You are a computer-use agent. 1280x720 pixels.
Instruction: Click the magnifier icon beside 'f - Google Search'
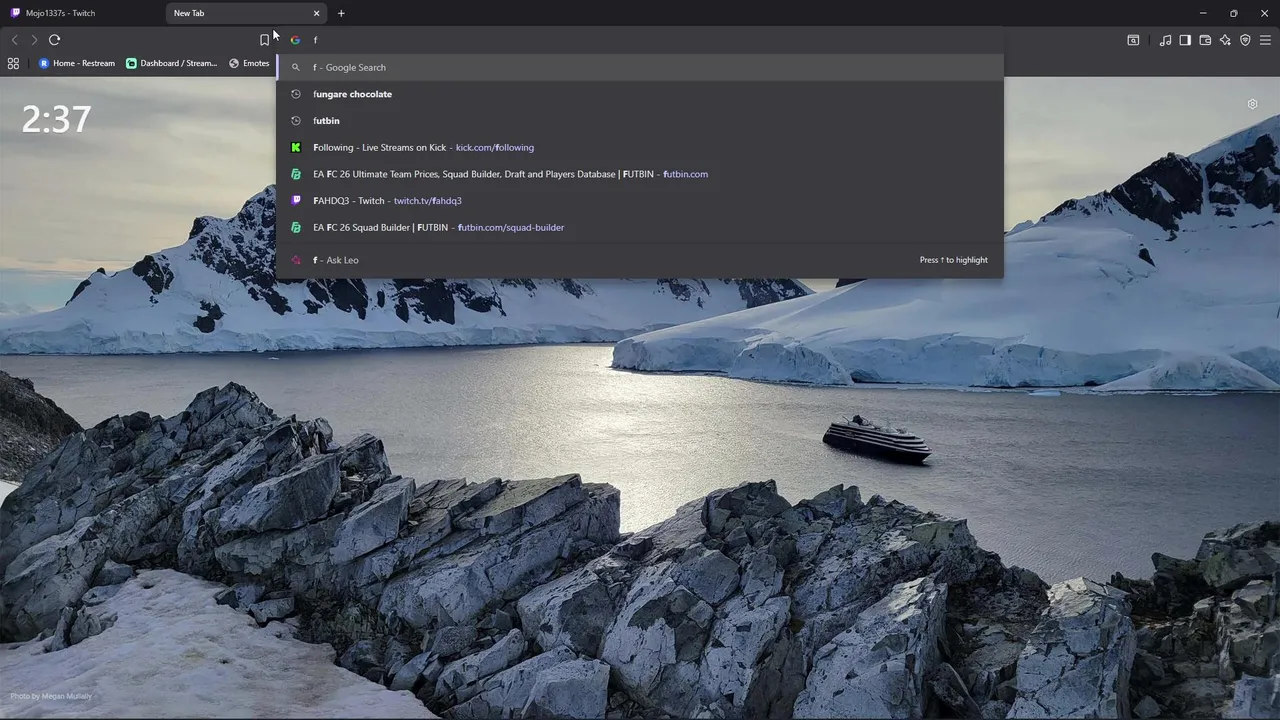coord(295,67)
